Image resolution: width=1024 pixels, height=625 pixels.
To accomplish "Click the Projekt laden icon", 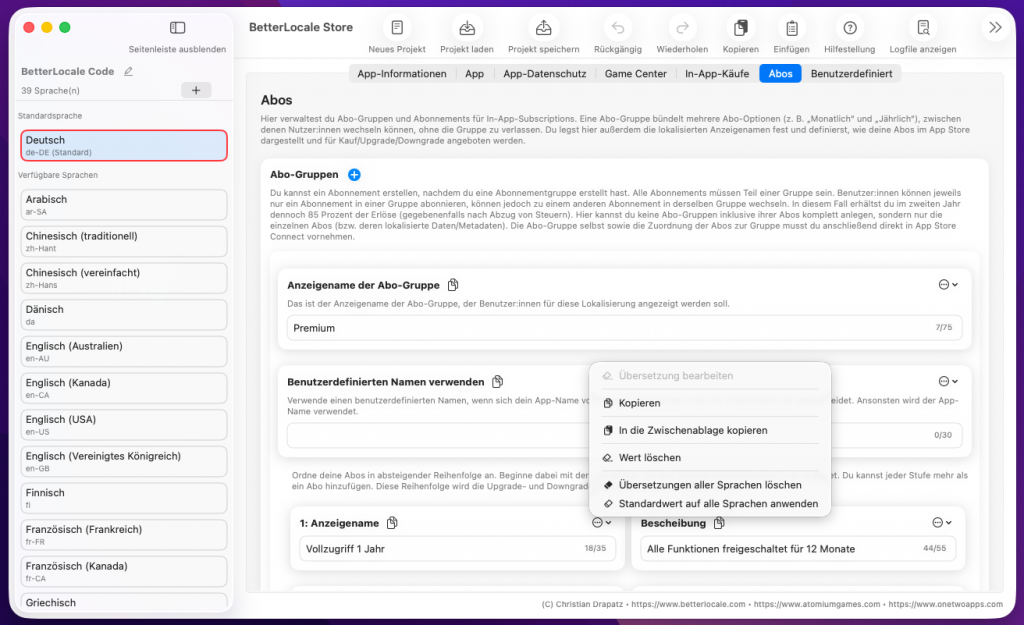I will 466,28.
